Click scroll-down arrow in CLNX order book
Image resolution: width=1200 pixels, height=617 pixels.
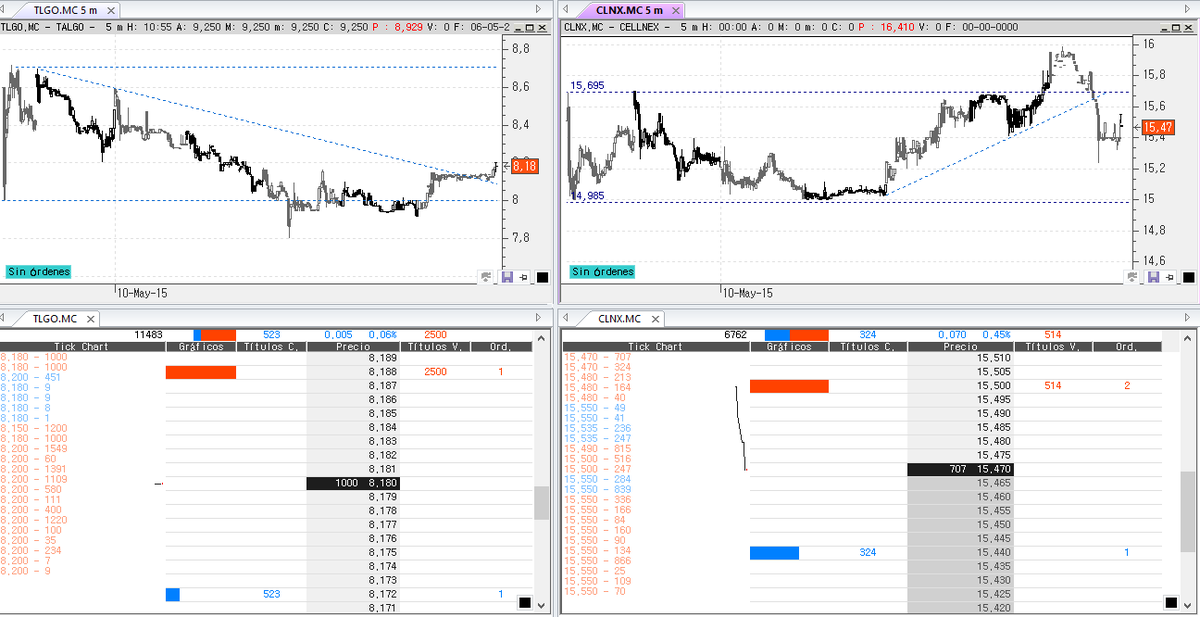coord(1187,607)
